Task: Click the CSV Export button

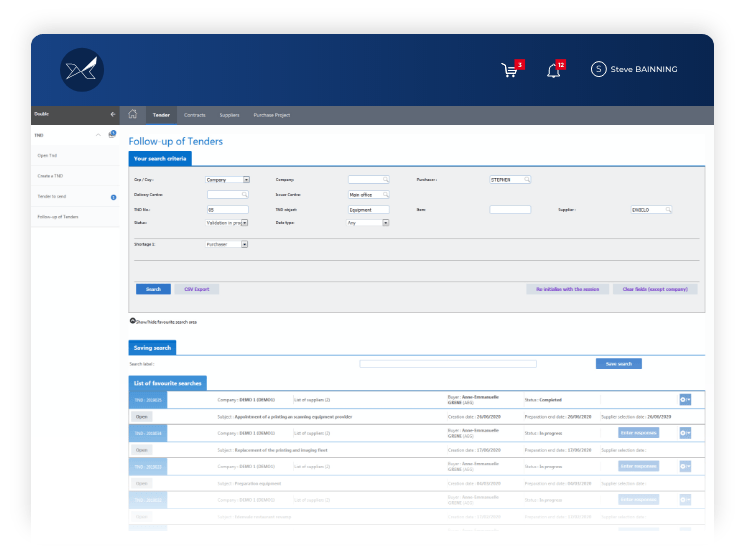Action: click(x=196, y=289)
